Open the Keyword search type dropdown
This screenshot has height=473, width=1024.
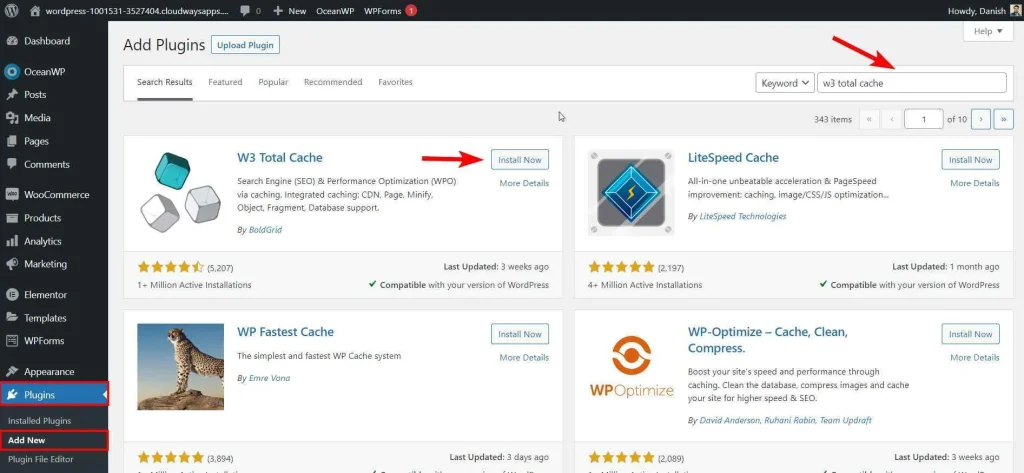(x=785, y=83)
